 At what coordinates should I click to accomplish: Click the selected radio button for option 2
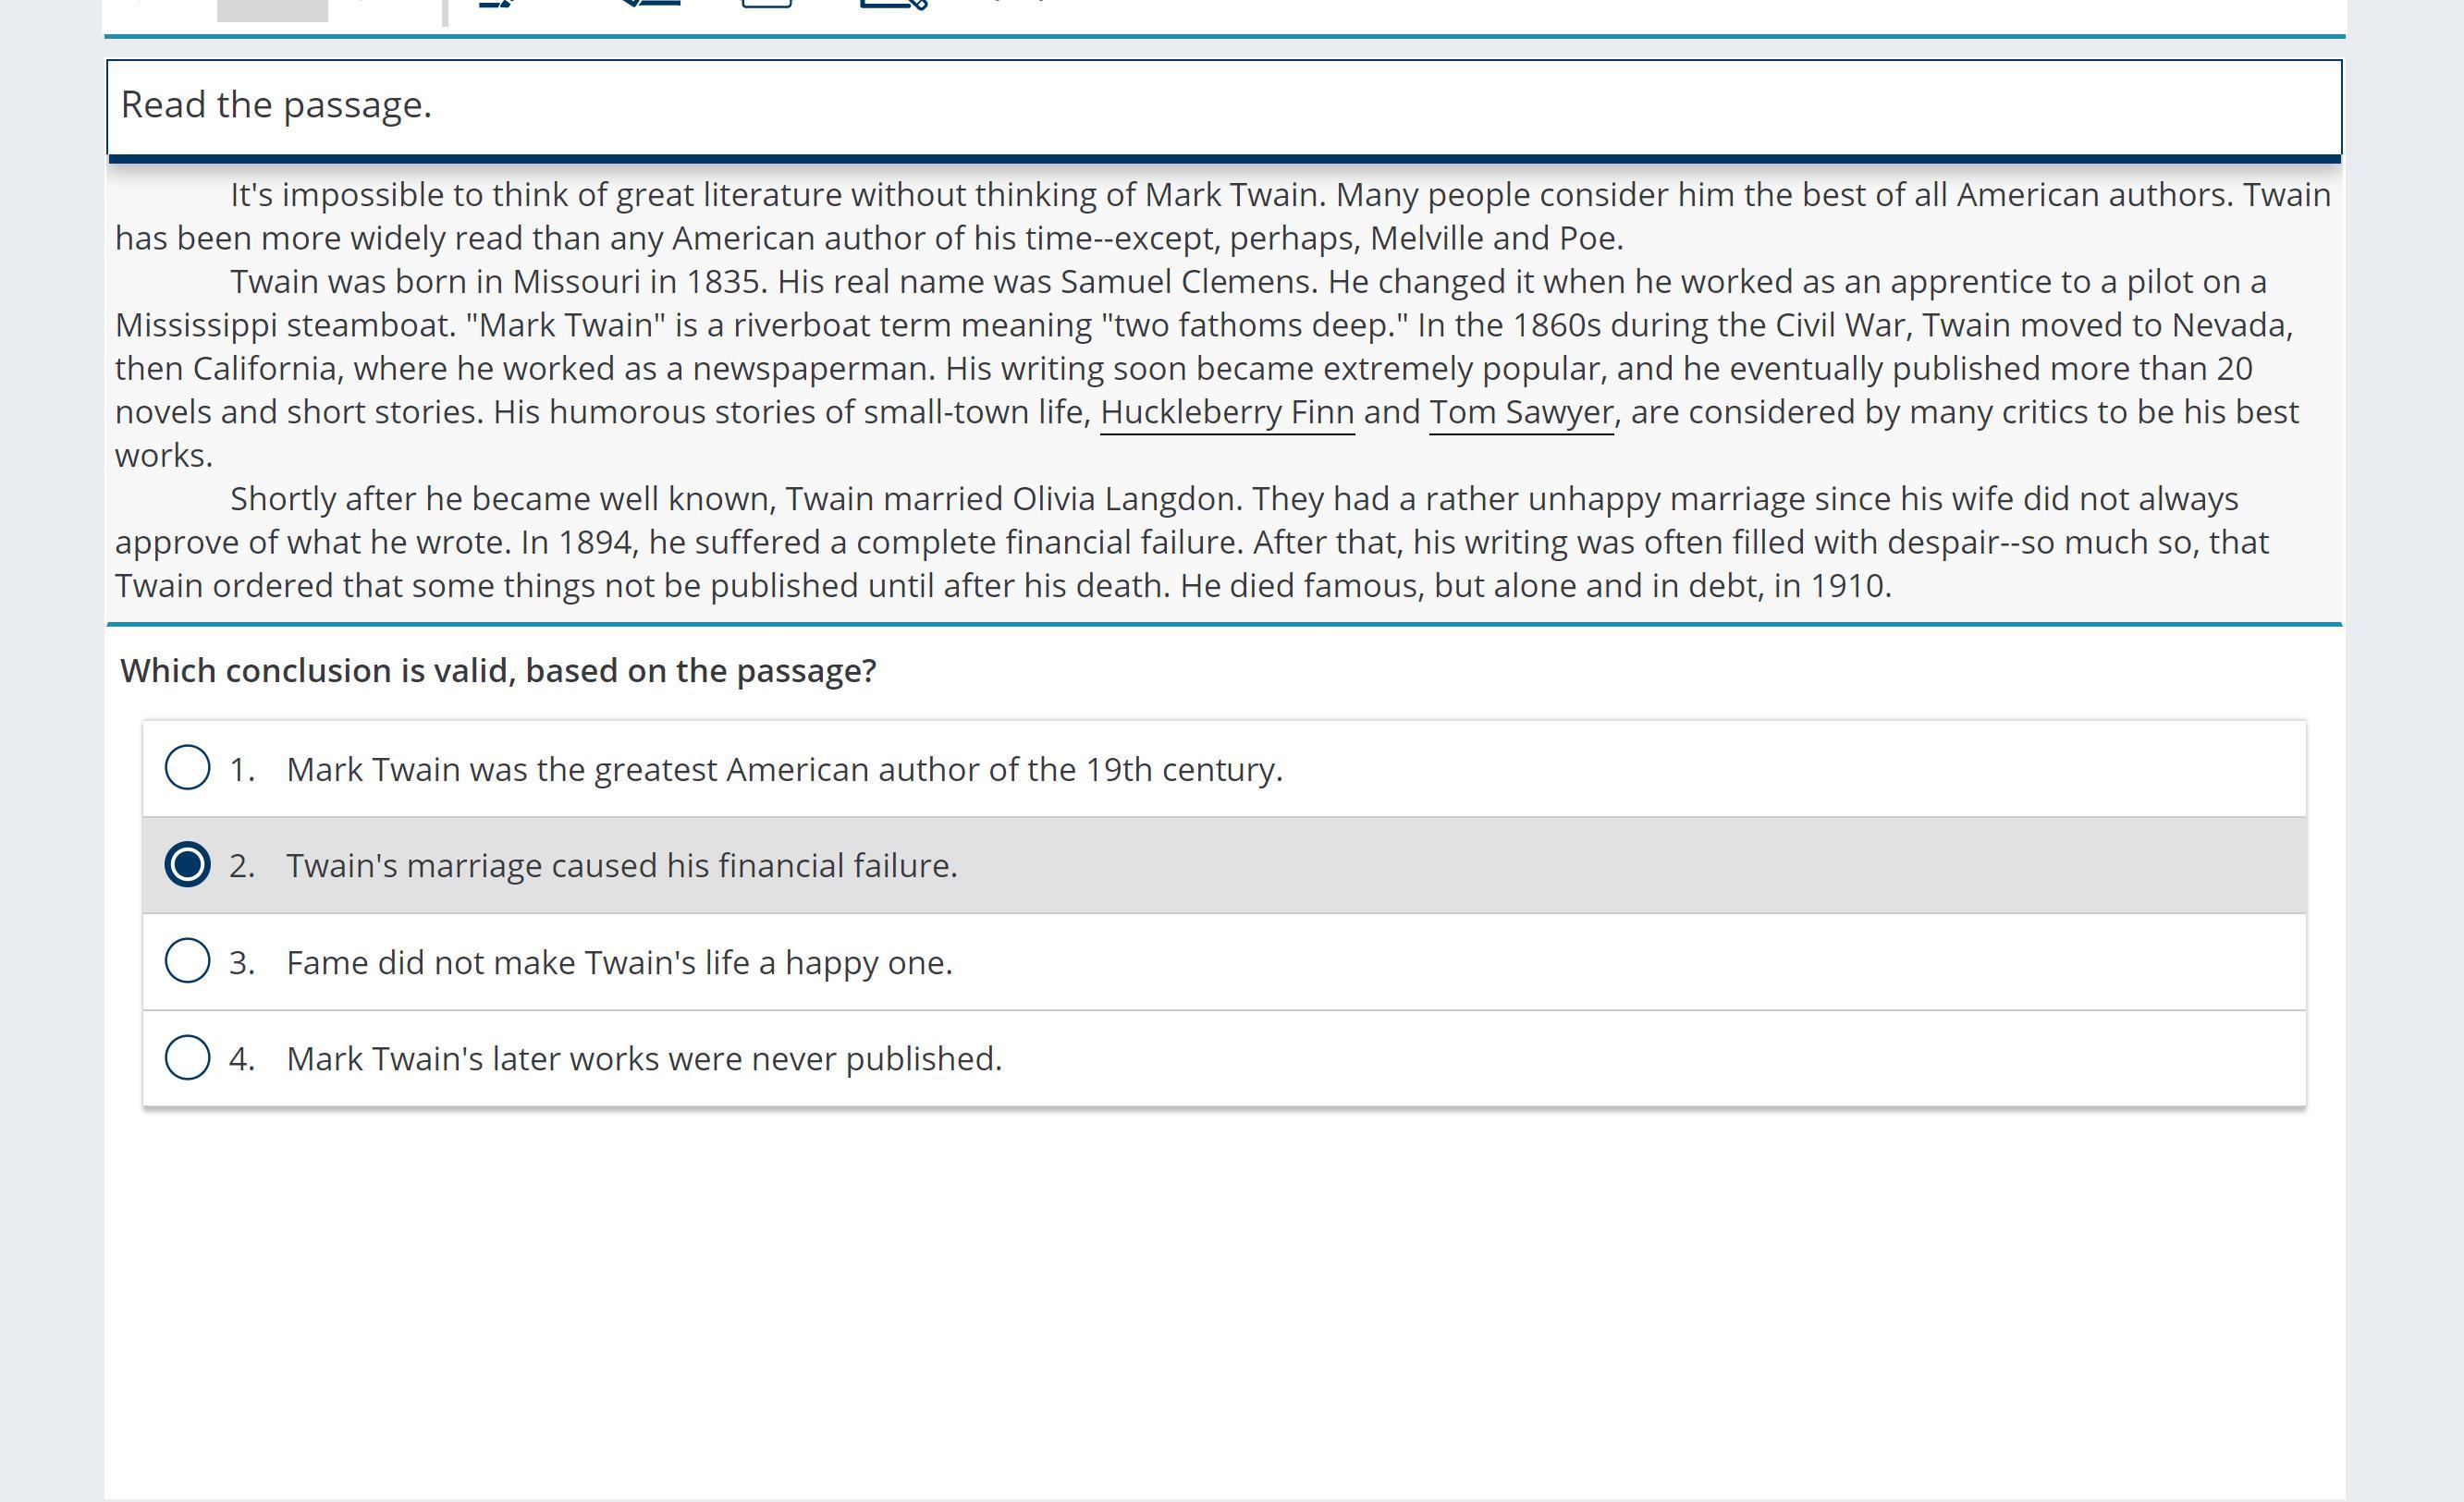pyautogui.click(x=187, y=865)
